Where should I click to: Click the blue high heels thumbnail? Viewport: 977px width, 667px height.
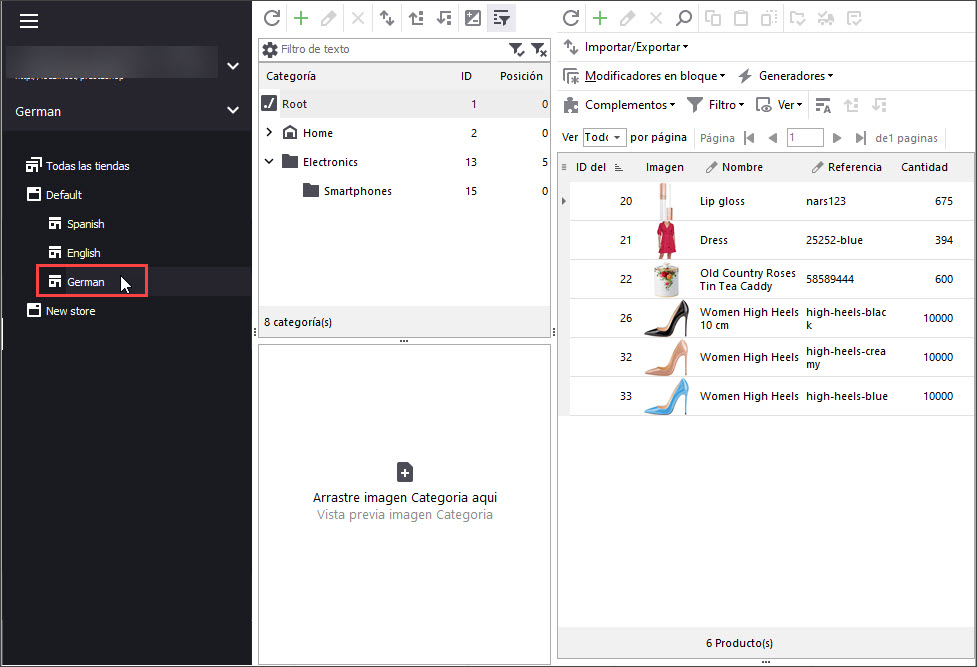point(666,396)
